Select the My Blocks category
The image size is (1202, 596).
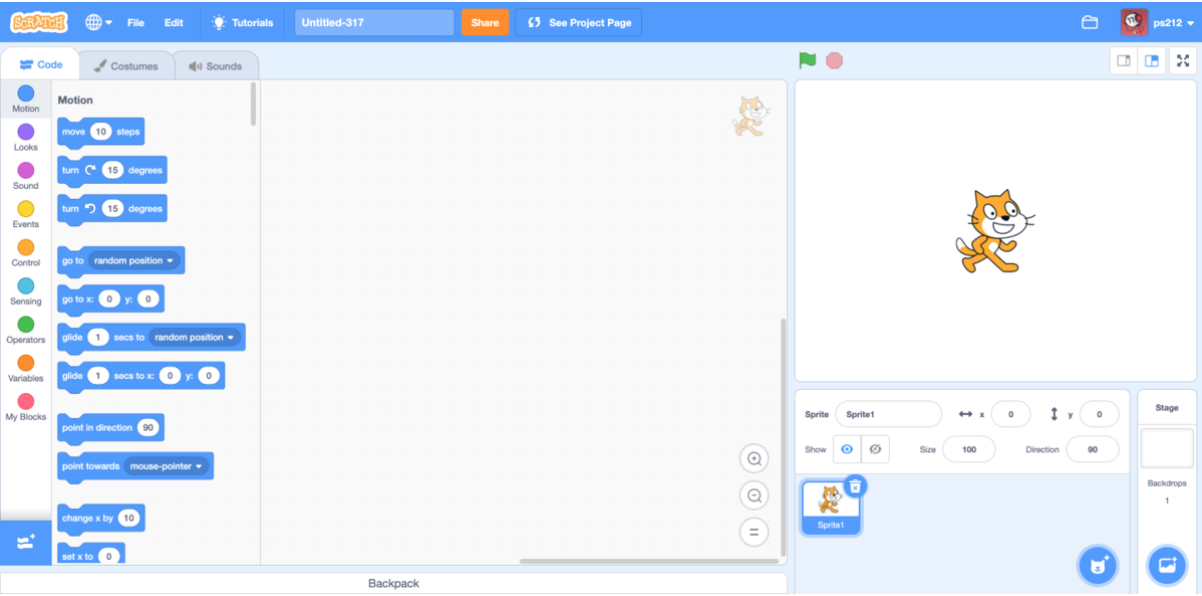point(26,407)
